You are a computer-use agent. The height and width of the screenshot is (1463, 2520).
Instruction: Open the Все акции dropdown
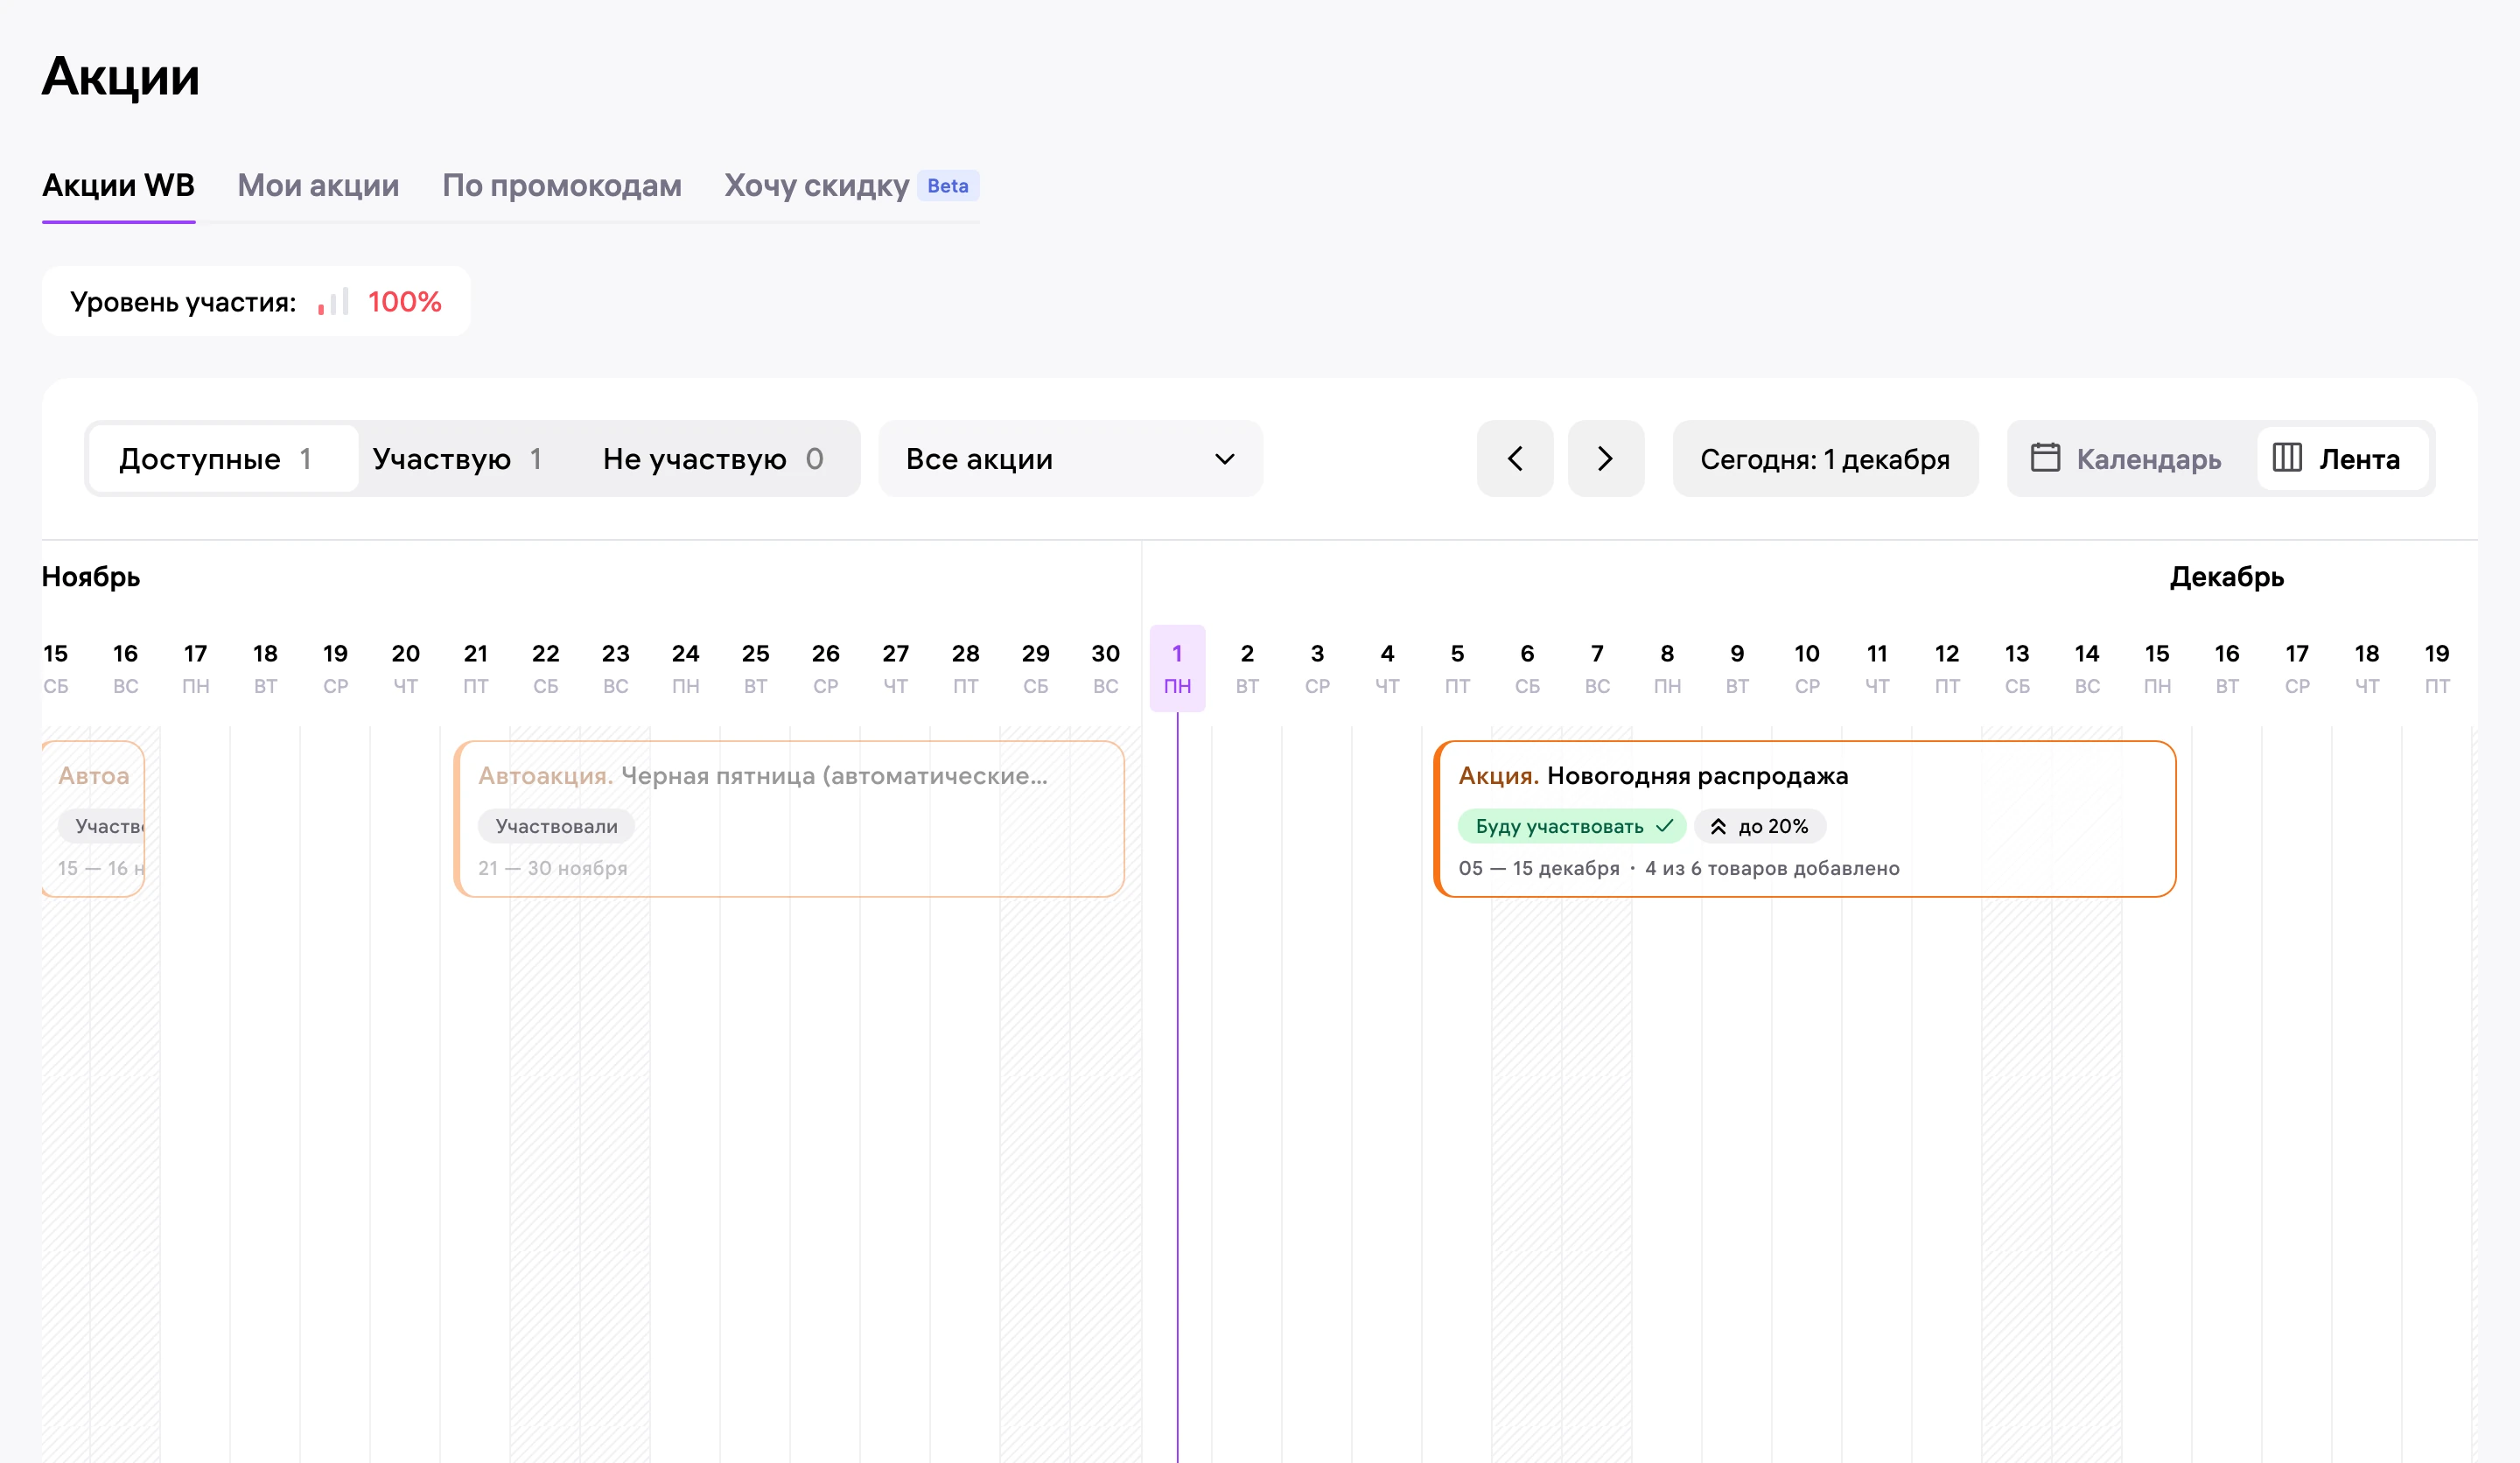coord(1070,459)
